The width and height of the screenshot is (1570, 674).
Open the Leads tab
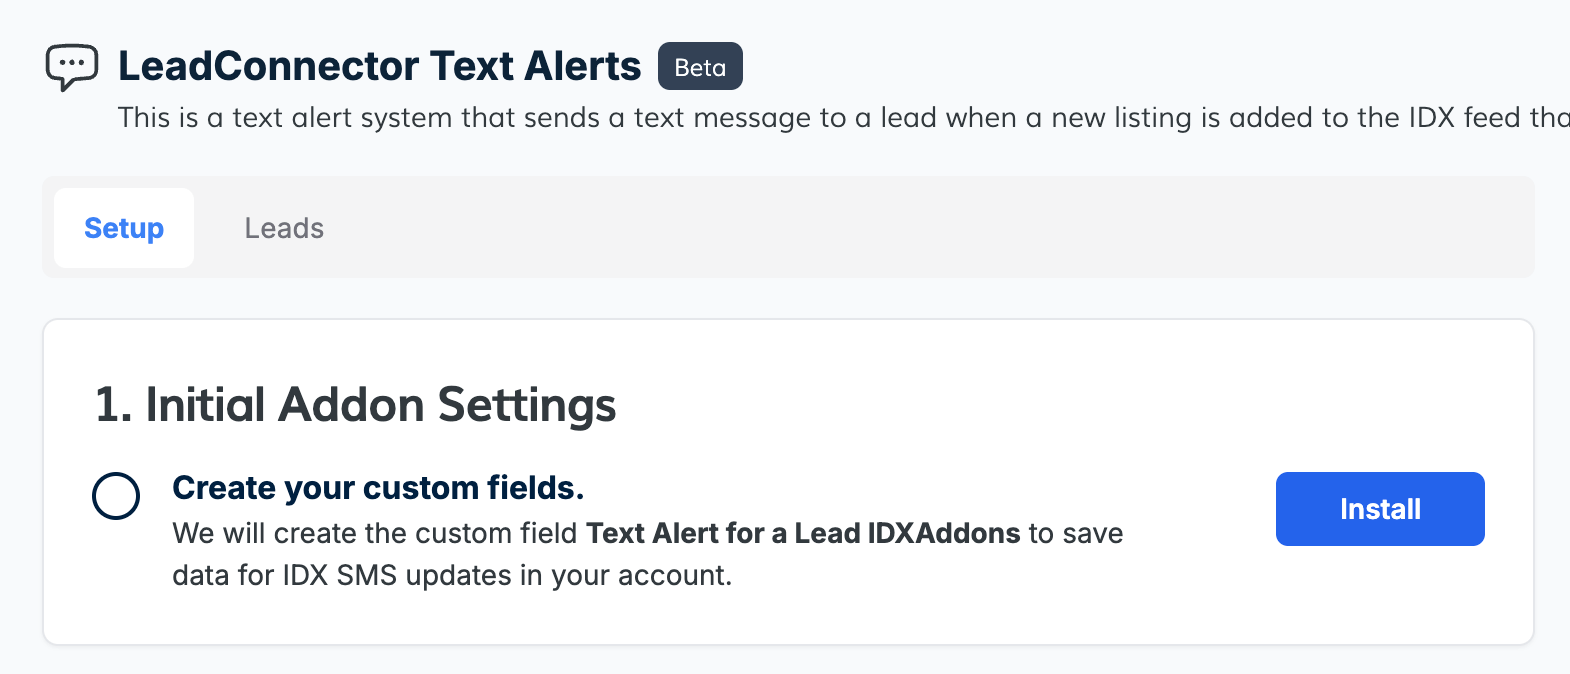tap(284, 228)
